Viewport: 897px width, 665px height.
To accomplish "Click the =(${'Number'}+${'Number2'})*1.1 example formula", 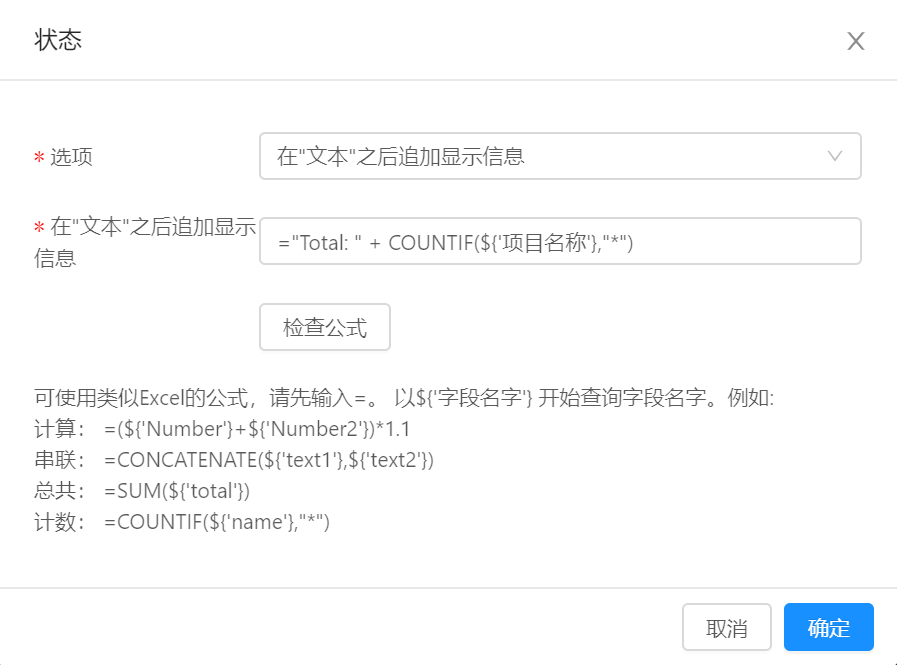I will pos(257,429).
